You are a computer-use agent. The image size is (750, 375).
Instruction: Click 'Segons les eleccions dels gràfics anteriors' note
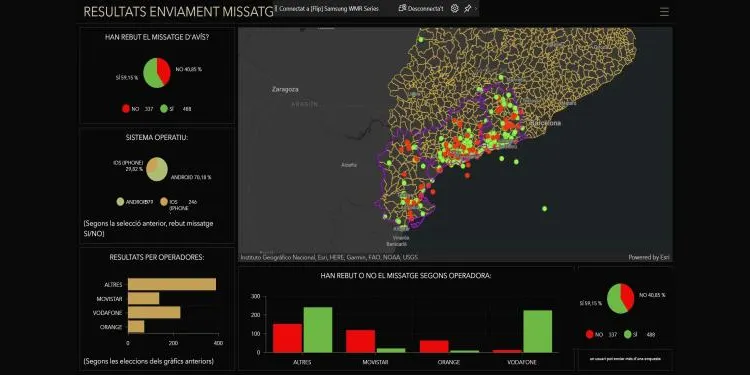click(x=149, y=361)
